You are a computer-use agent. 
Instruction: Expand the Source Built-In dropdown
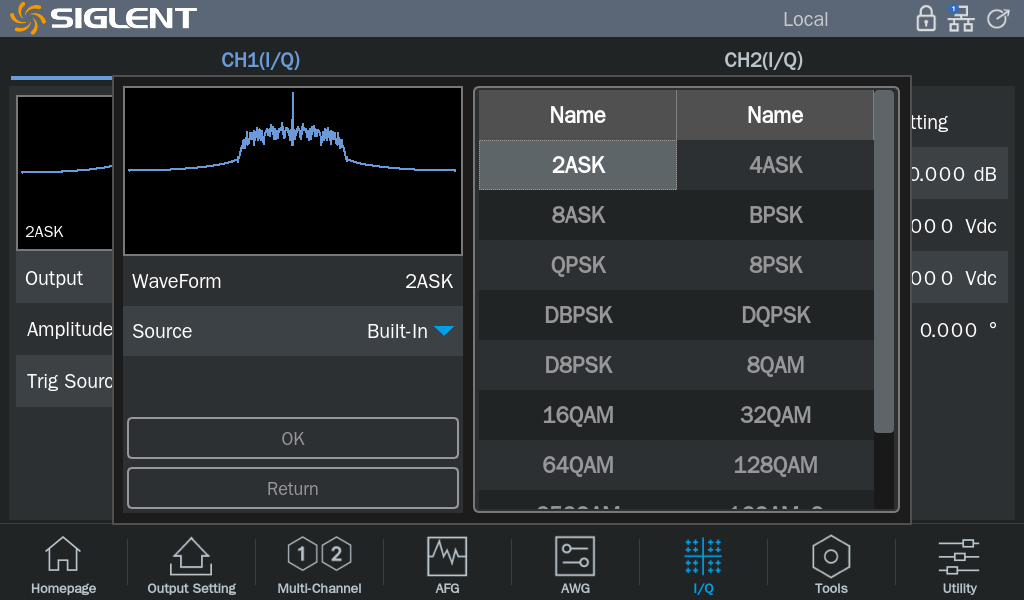pos(443,331)
